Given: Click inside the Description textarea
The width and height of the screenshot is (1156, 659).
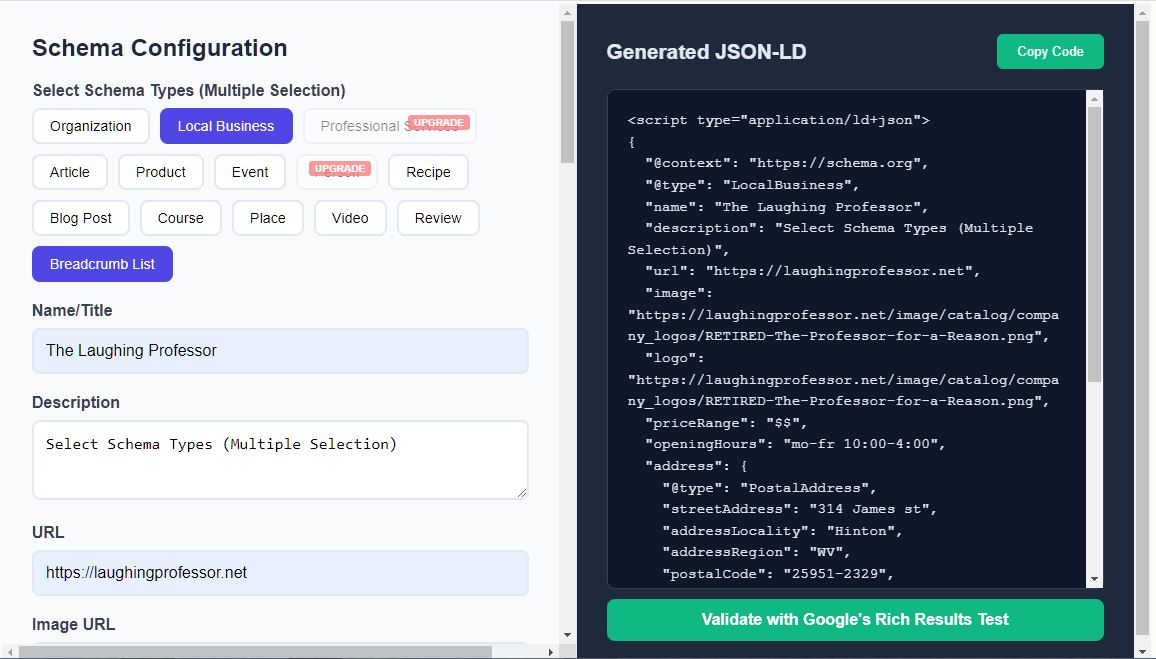Looking at the screenshot, I should [x=280, y=458].
